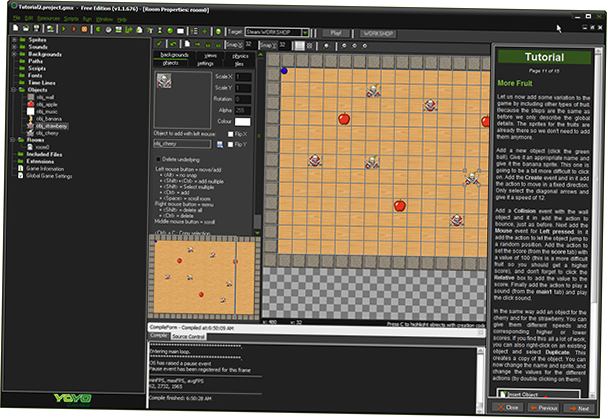
Task: Clear the room with the blank page icon
Action: (x=187, y=44)
